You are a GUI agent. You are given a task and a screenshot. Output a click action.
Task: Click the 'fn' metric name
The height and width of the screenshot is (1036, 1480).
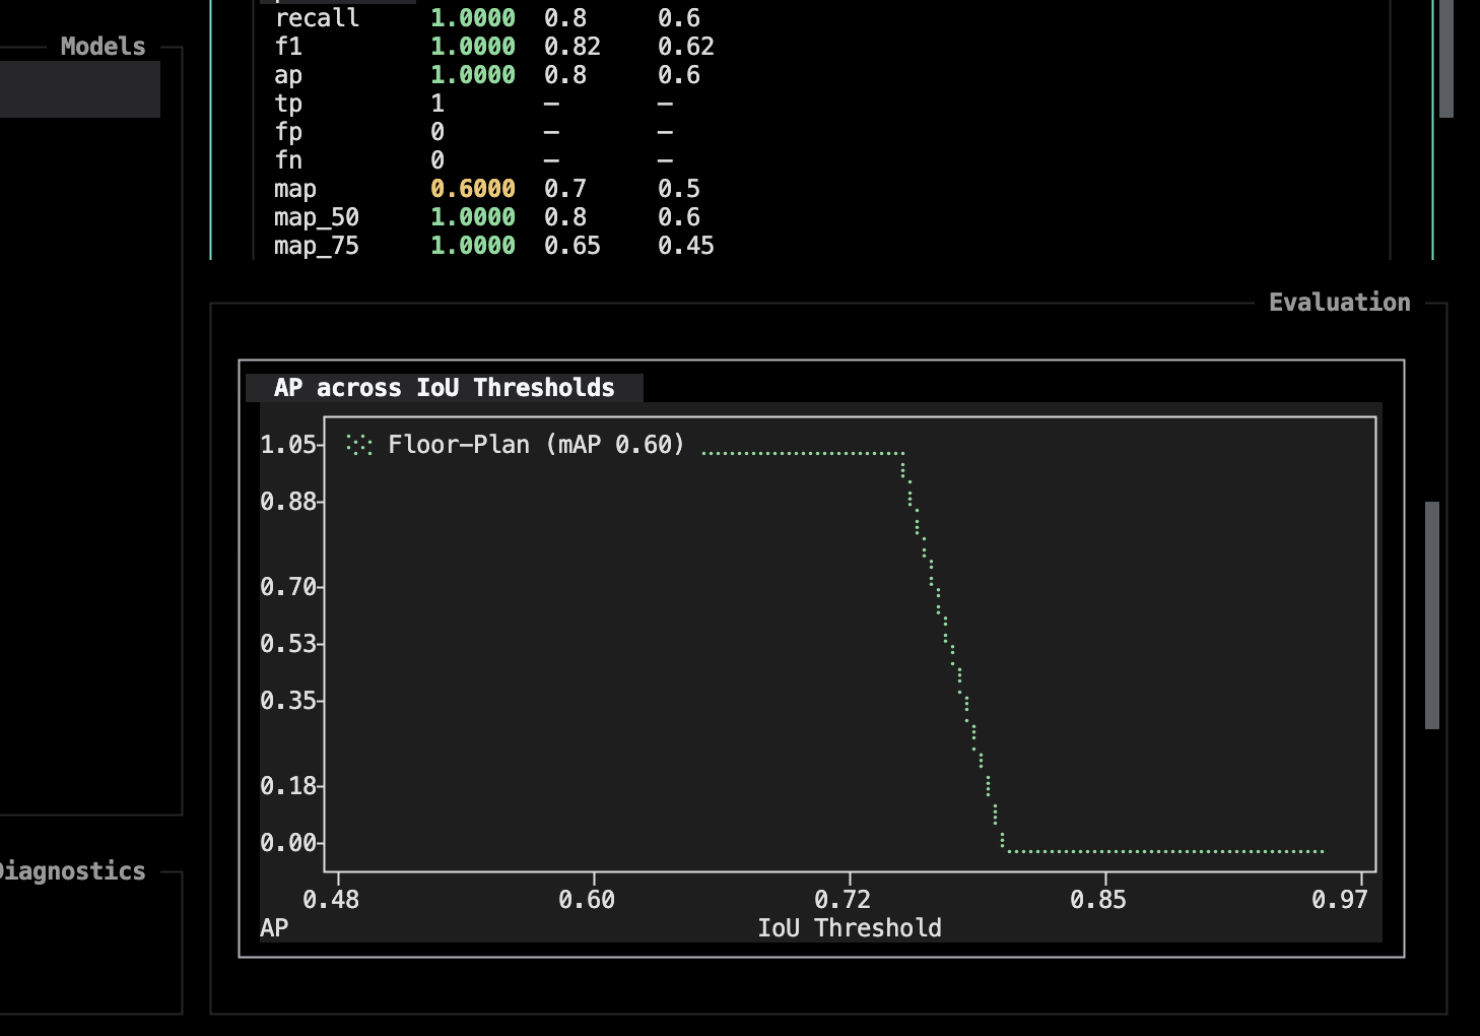(x=288, y=160)
